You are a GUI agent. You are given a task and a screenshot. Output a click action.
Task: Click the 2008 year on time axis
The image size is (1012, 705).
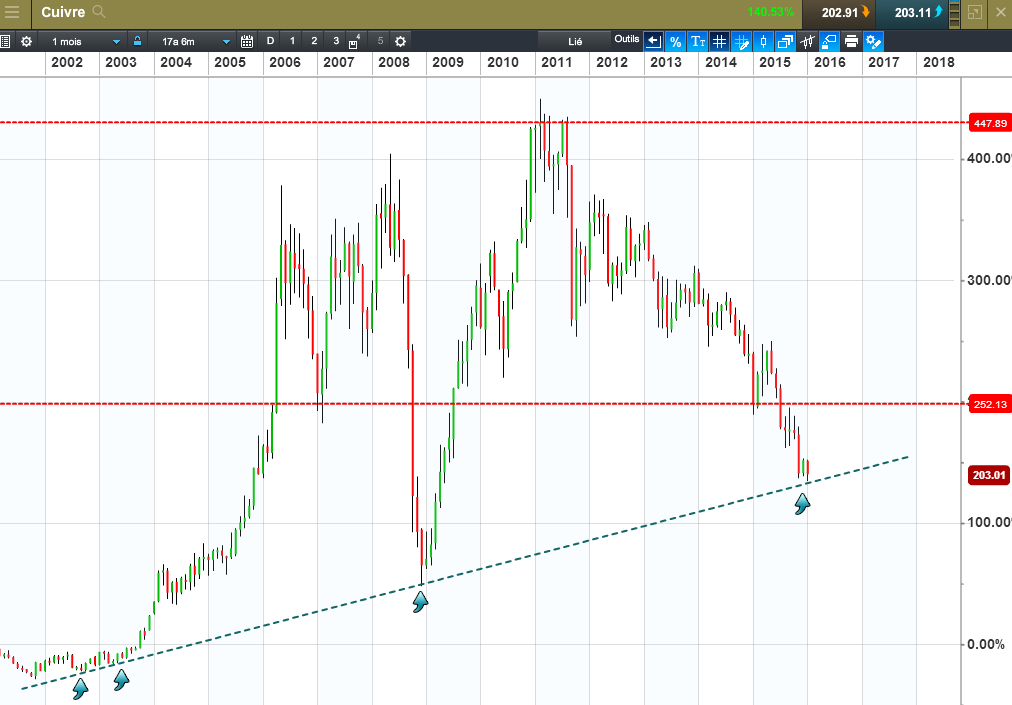(394, 62)
